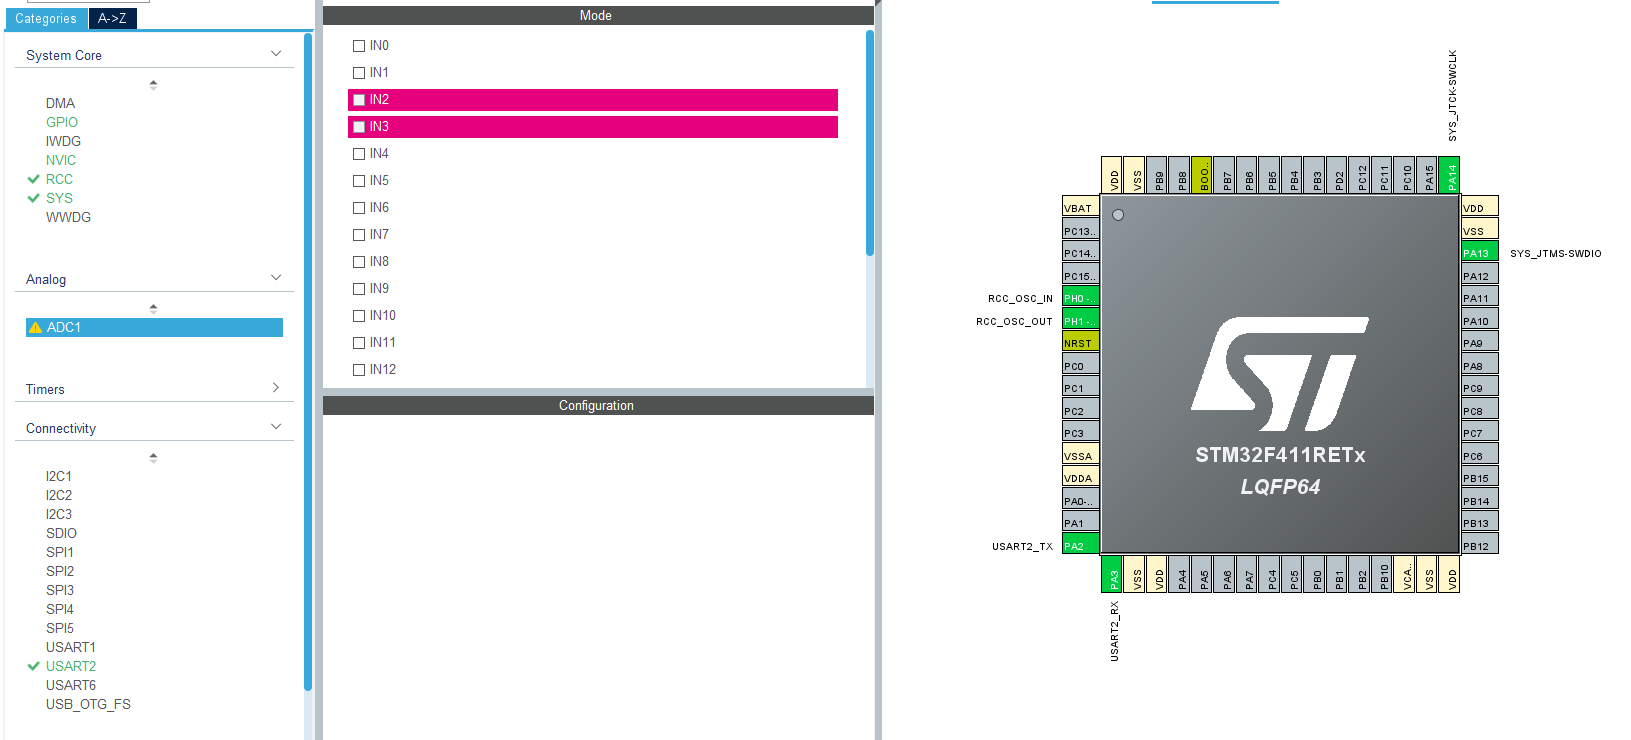Click the PC13 pin

[1081, 231]
